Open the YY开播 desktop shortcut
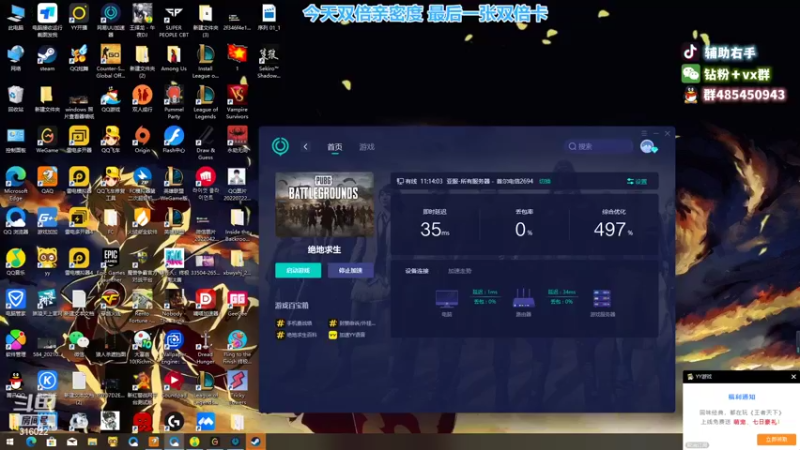 (79, 17)
